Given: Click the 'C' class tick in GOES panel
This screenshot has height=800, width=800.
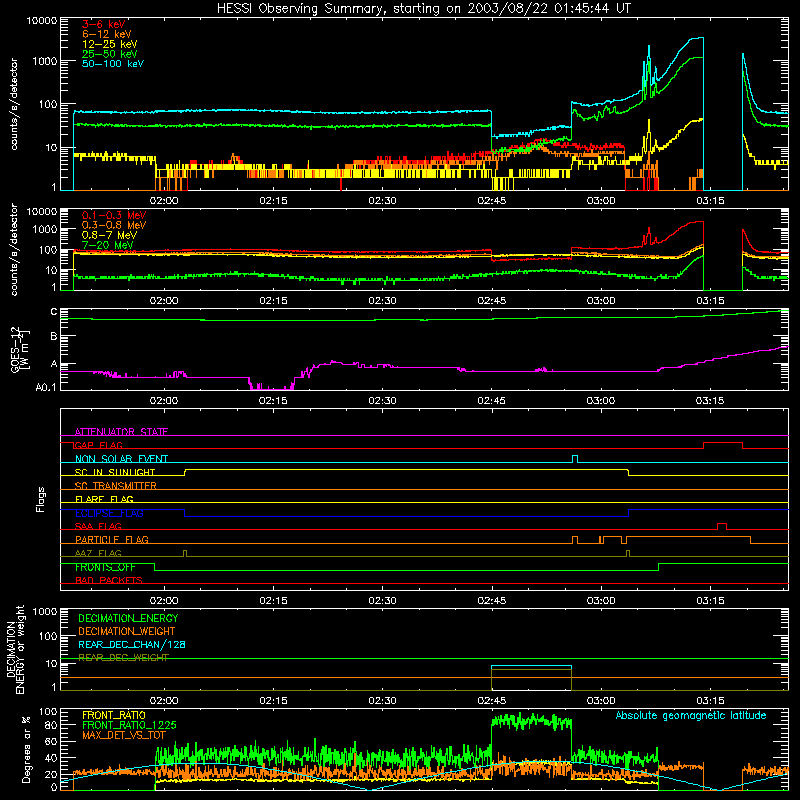Looking at the screenshot, I should (54, 312).
